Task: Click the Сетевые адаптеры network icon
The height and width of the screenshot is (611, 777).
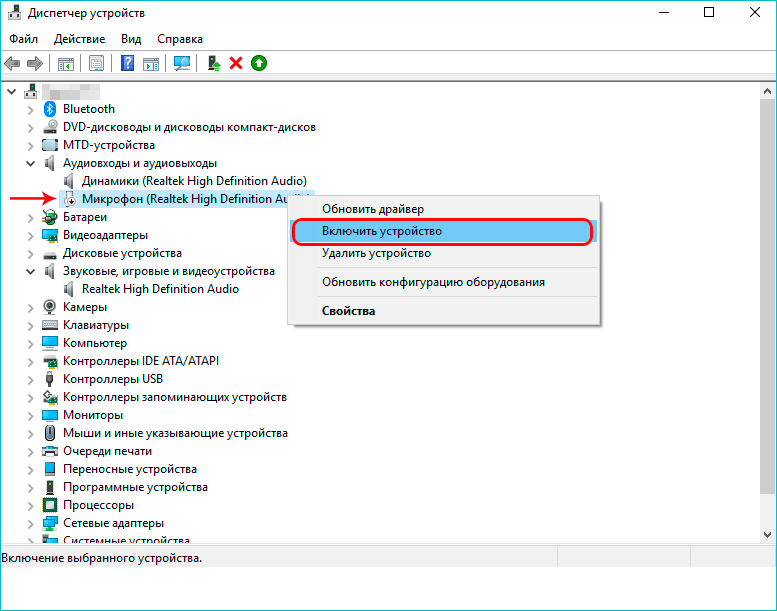Action: (50, 523)
